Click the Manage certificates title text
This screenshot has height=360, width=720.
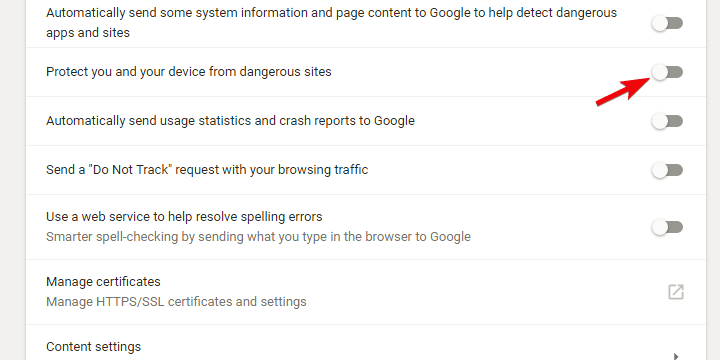tap(103, 281)
